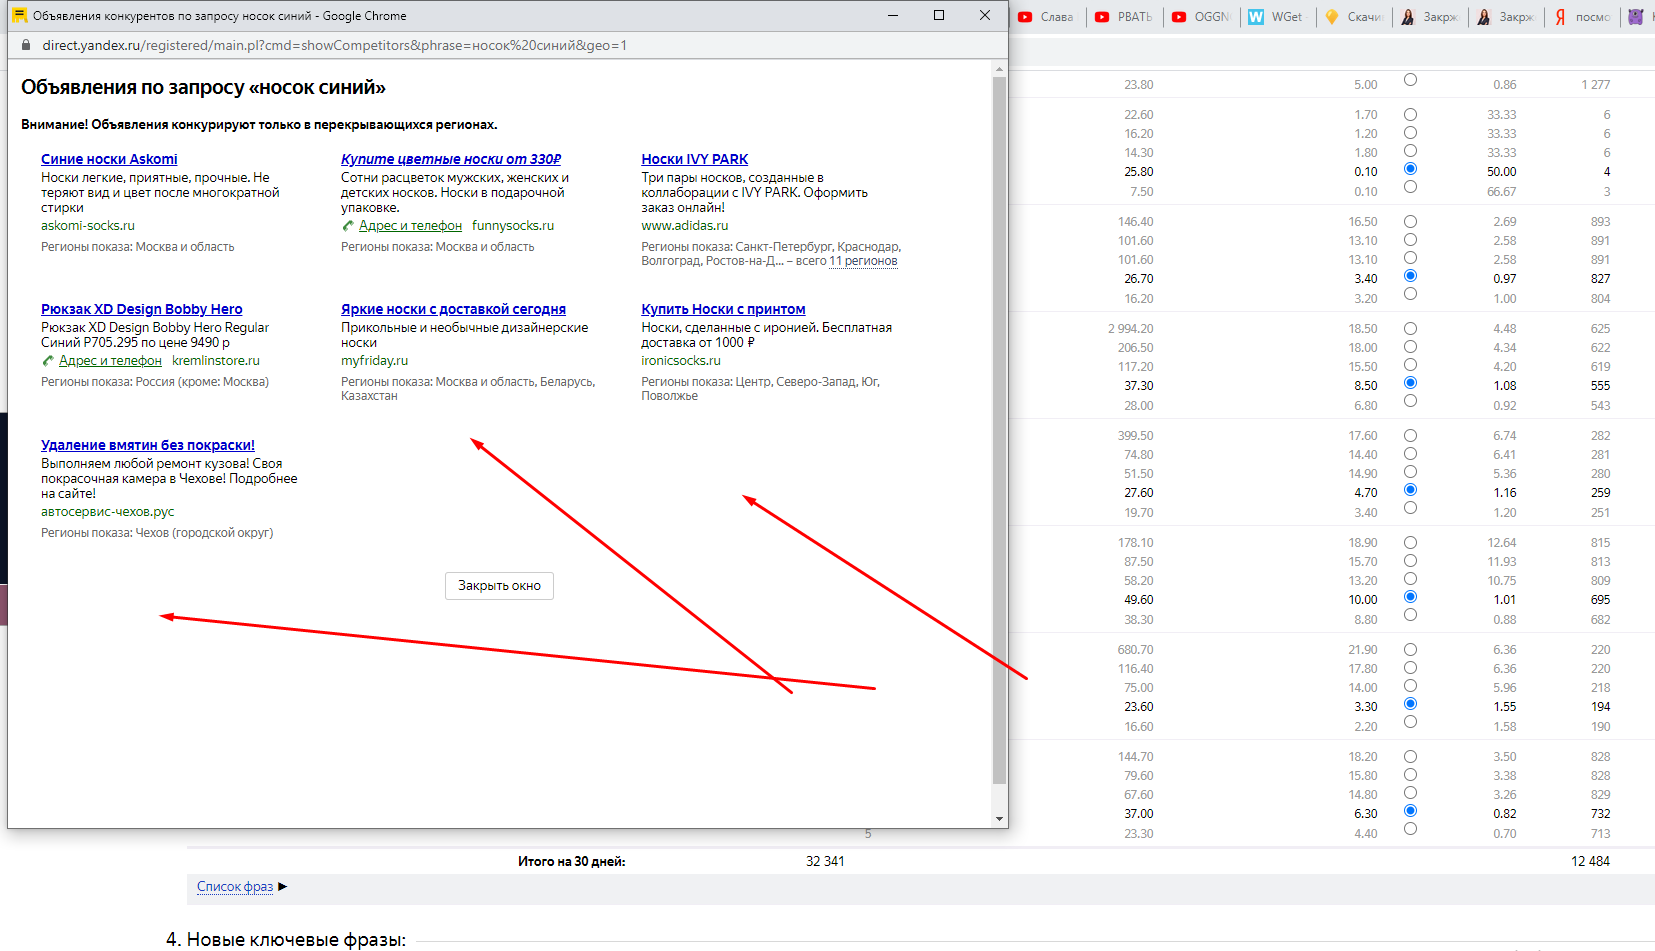Select the radio button in the 399.50 row
The width and height of the screenshot is (1655, 951).
coord(1410,435)
